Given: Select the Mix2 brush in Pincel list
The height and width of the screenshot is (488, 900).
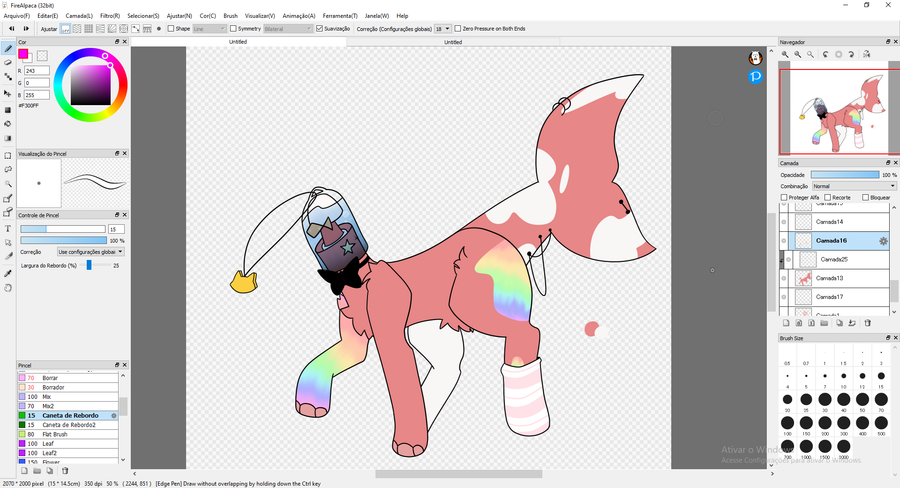Looking at the screenshot, I should click(68, 406).
